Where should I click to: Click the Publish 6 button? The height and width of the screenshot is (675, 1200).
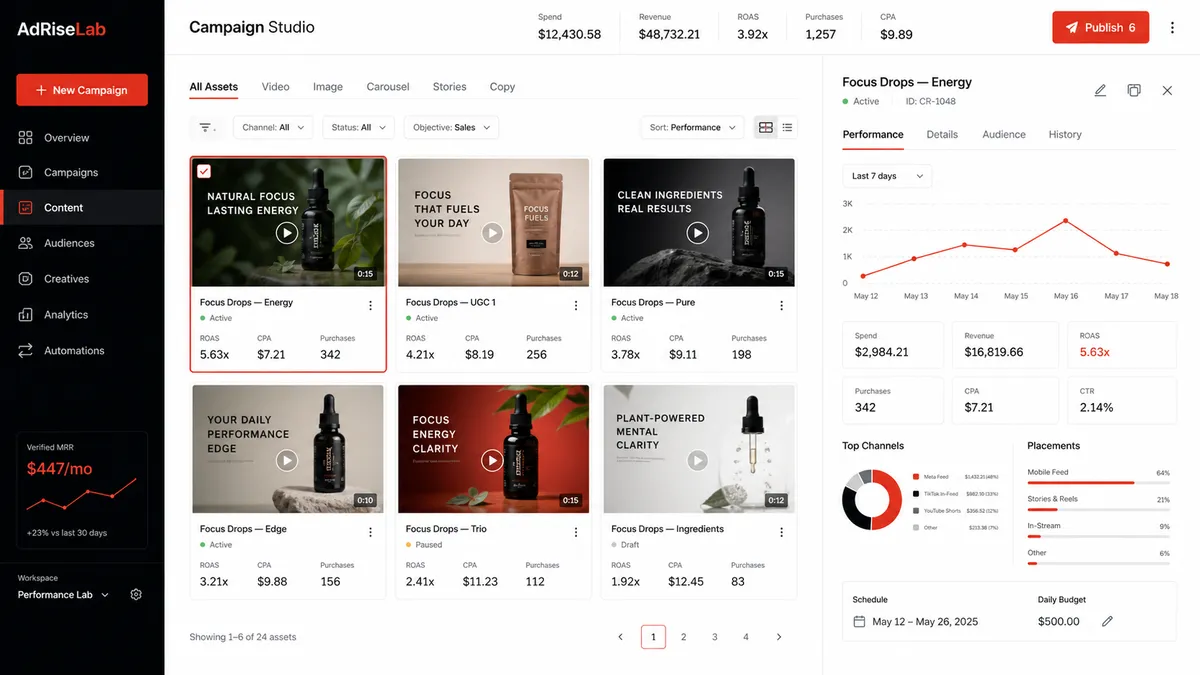click(x=1100, y=28)
